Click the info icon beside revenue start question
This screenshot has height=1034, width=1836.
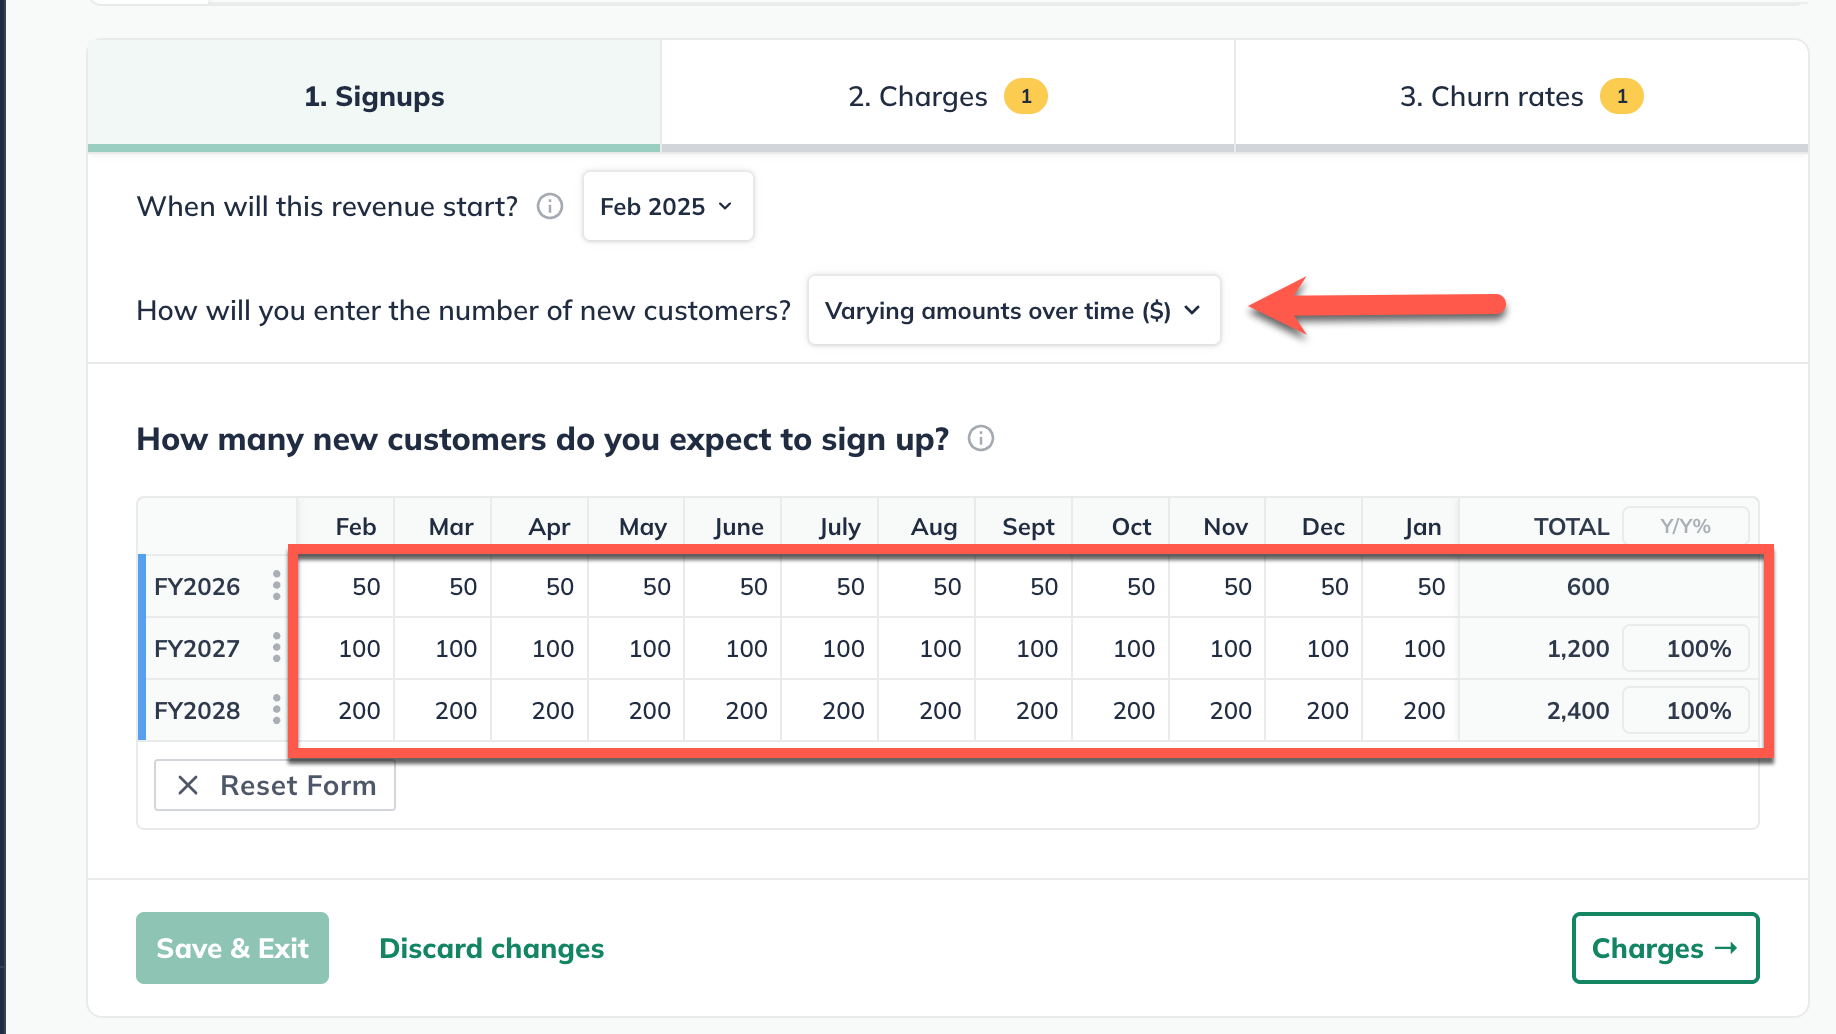coord(549,207)
